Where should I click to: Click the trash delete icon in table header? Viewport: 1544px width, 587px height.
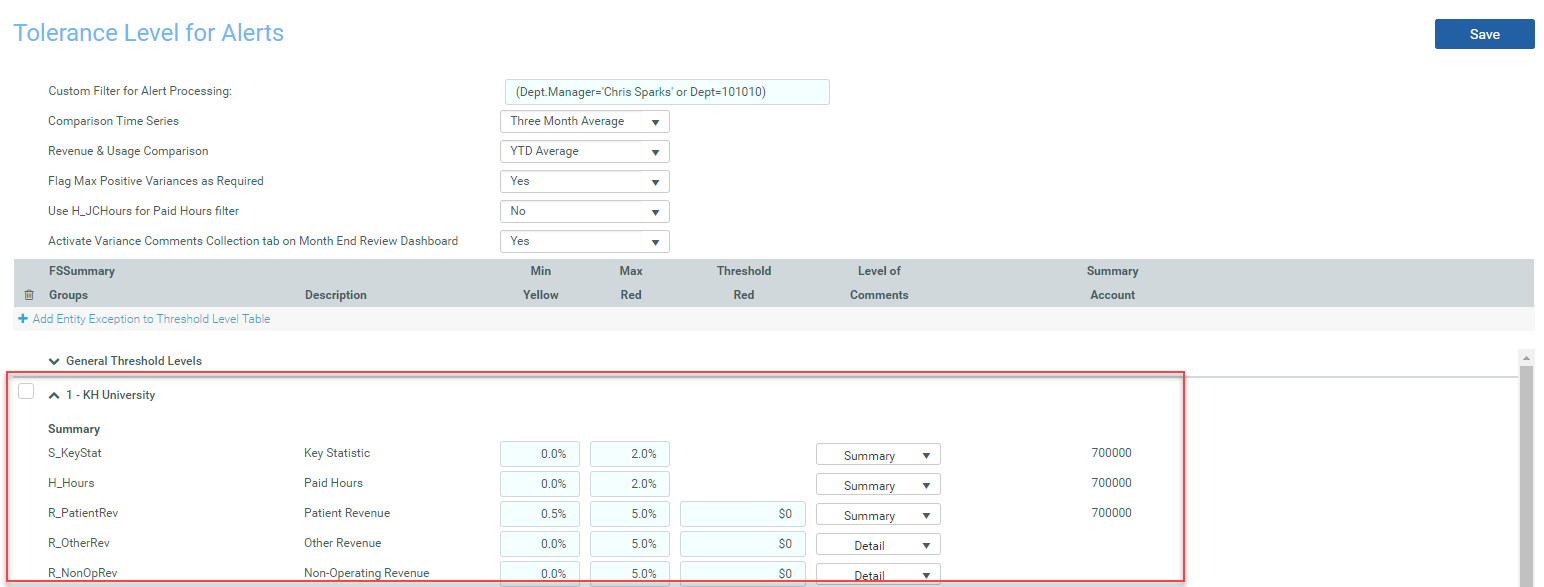click(x=28, y=295)
